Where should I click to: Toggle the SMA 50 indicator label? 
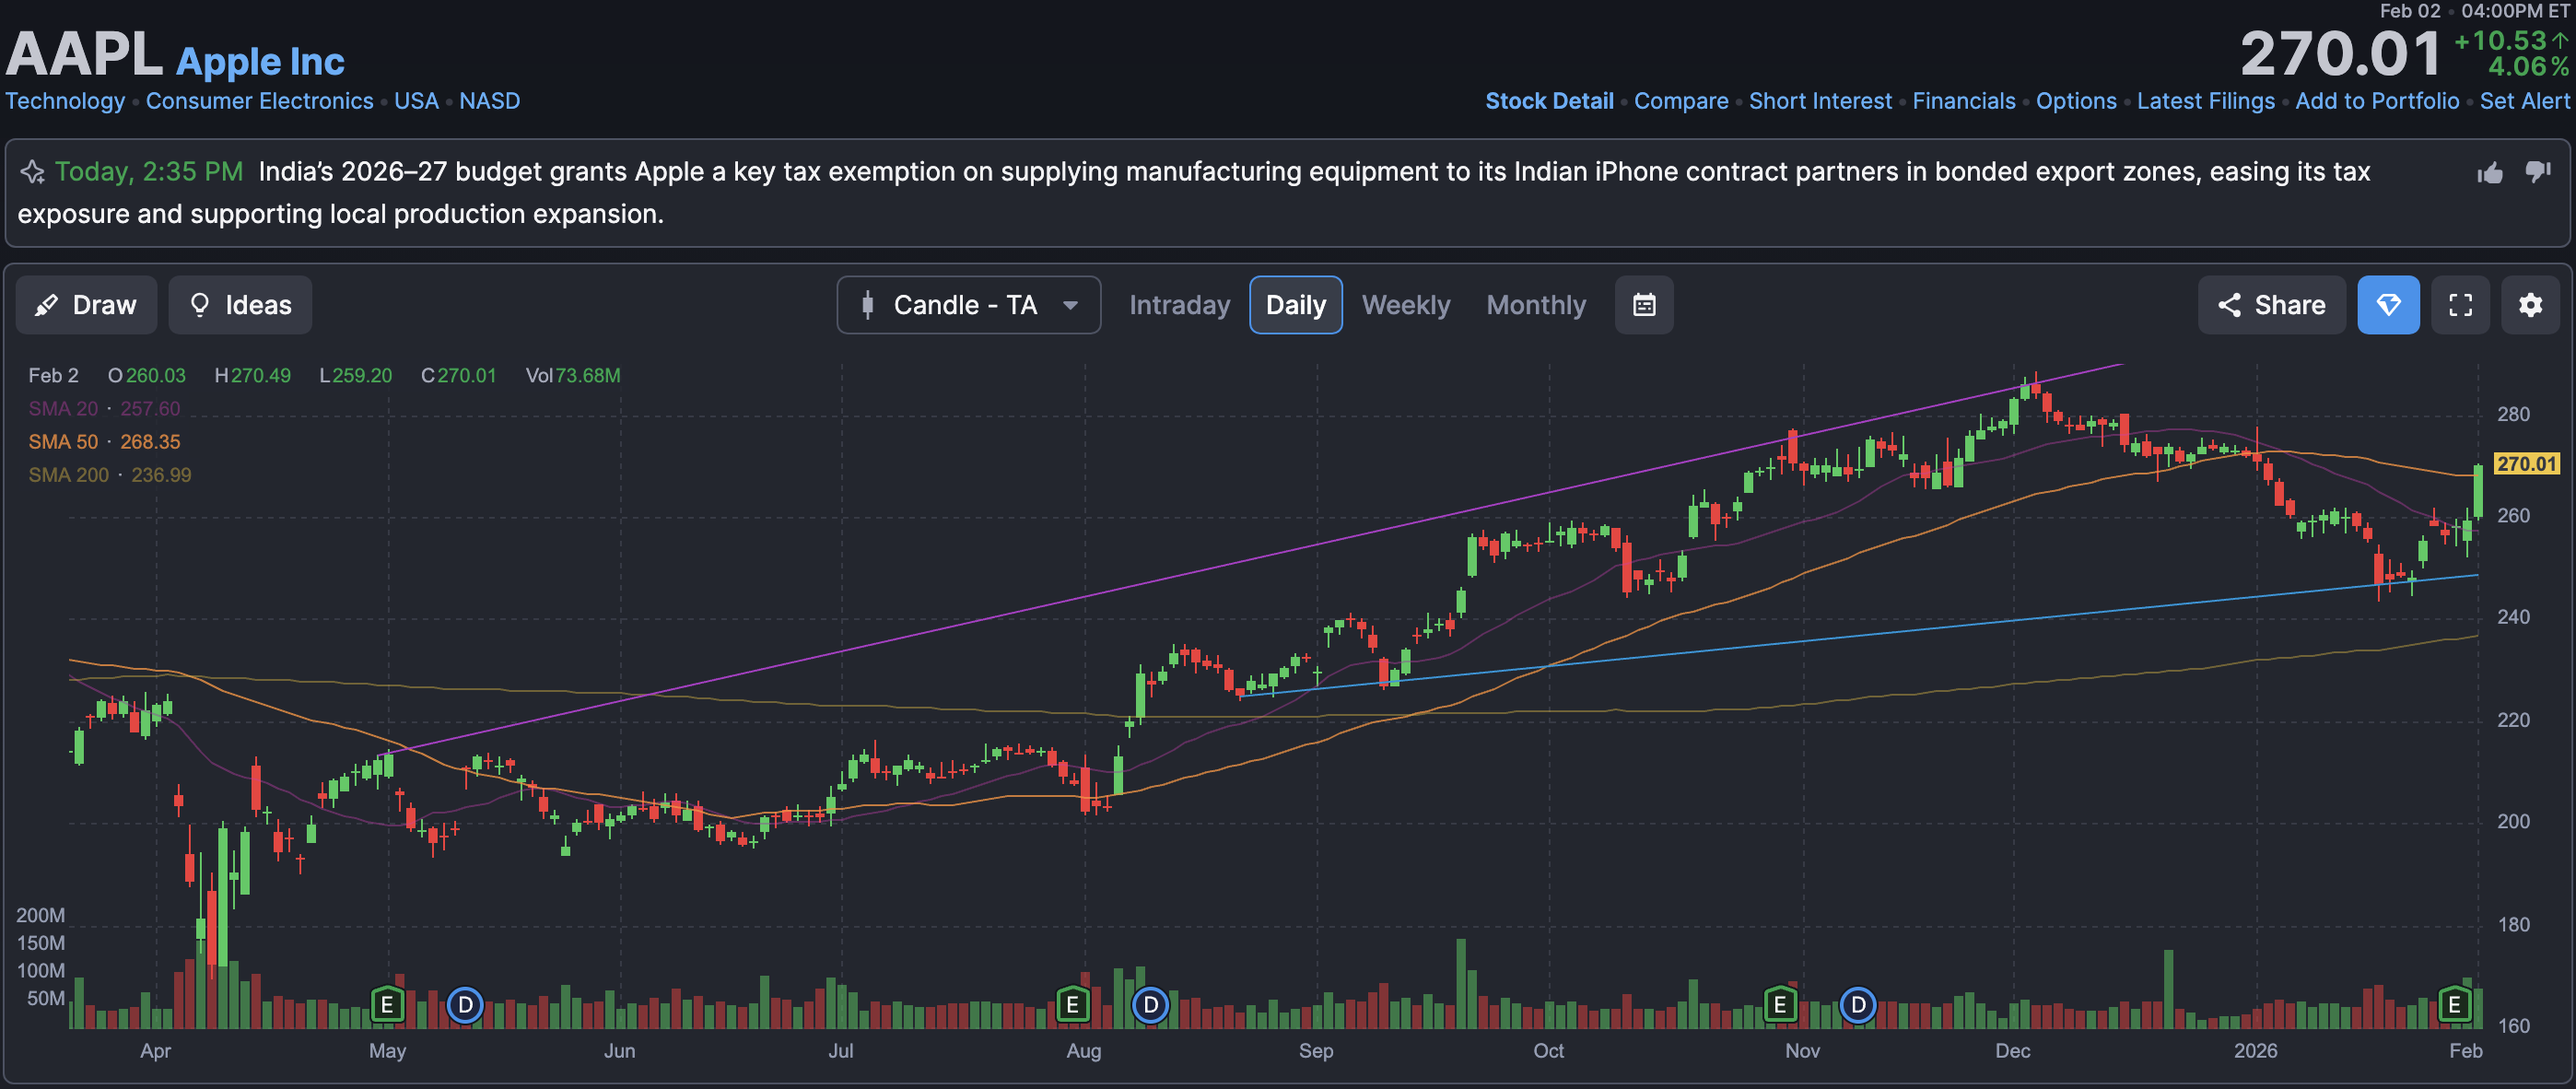pyautogui.click(x=63, y=442)
